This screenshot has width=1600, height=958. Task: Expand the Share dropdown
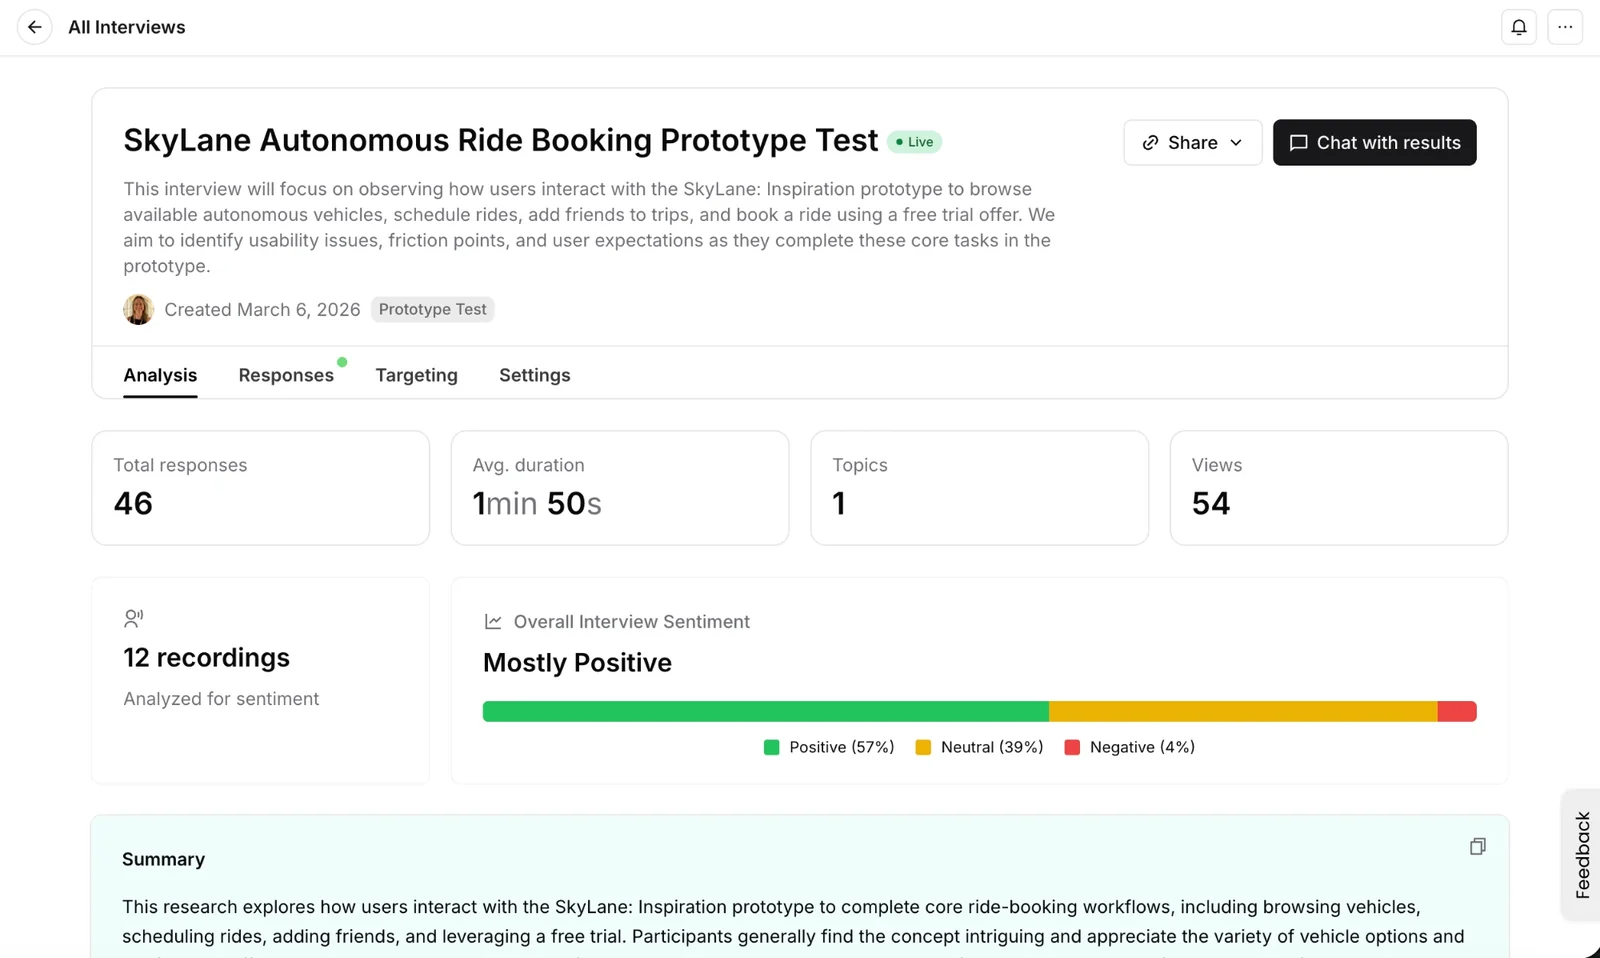[1192, 143]
